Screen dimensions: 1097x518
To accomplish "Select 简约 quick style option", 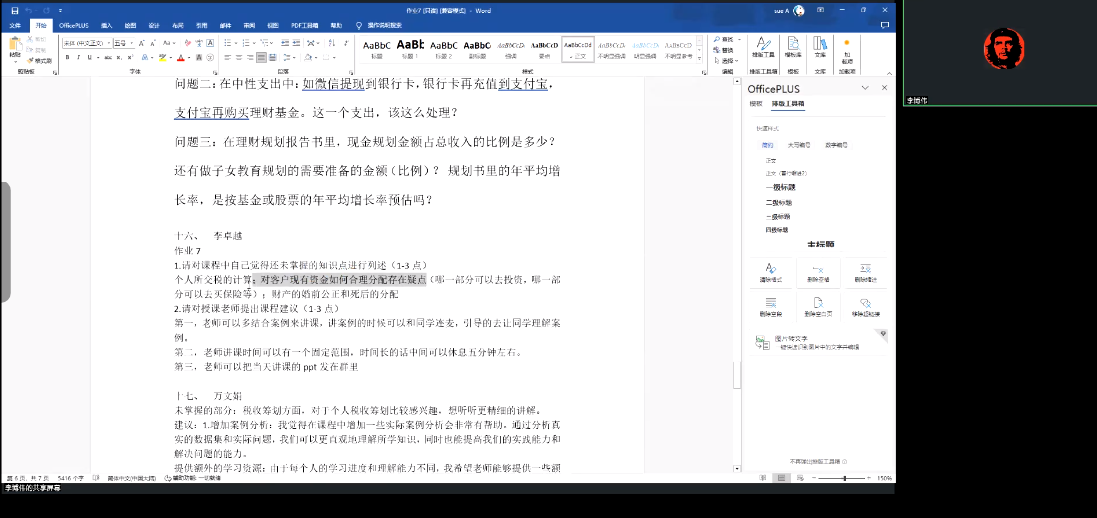I will pos(768,145).
